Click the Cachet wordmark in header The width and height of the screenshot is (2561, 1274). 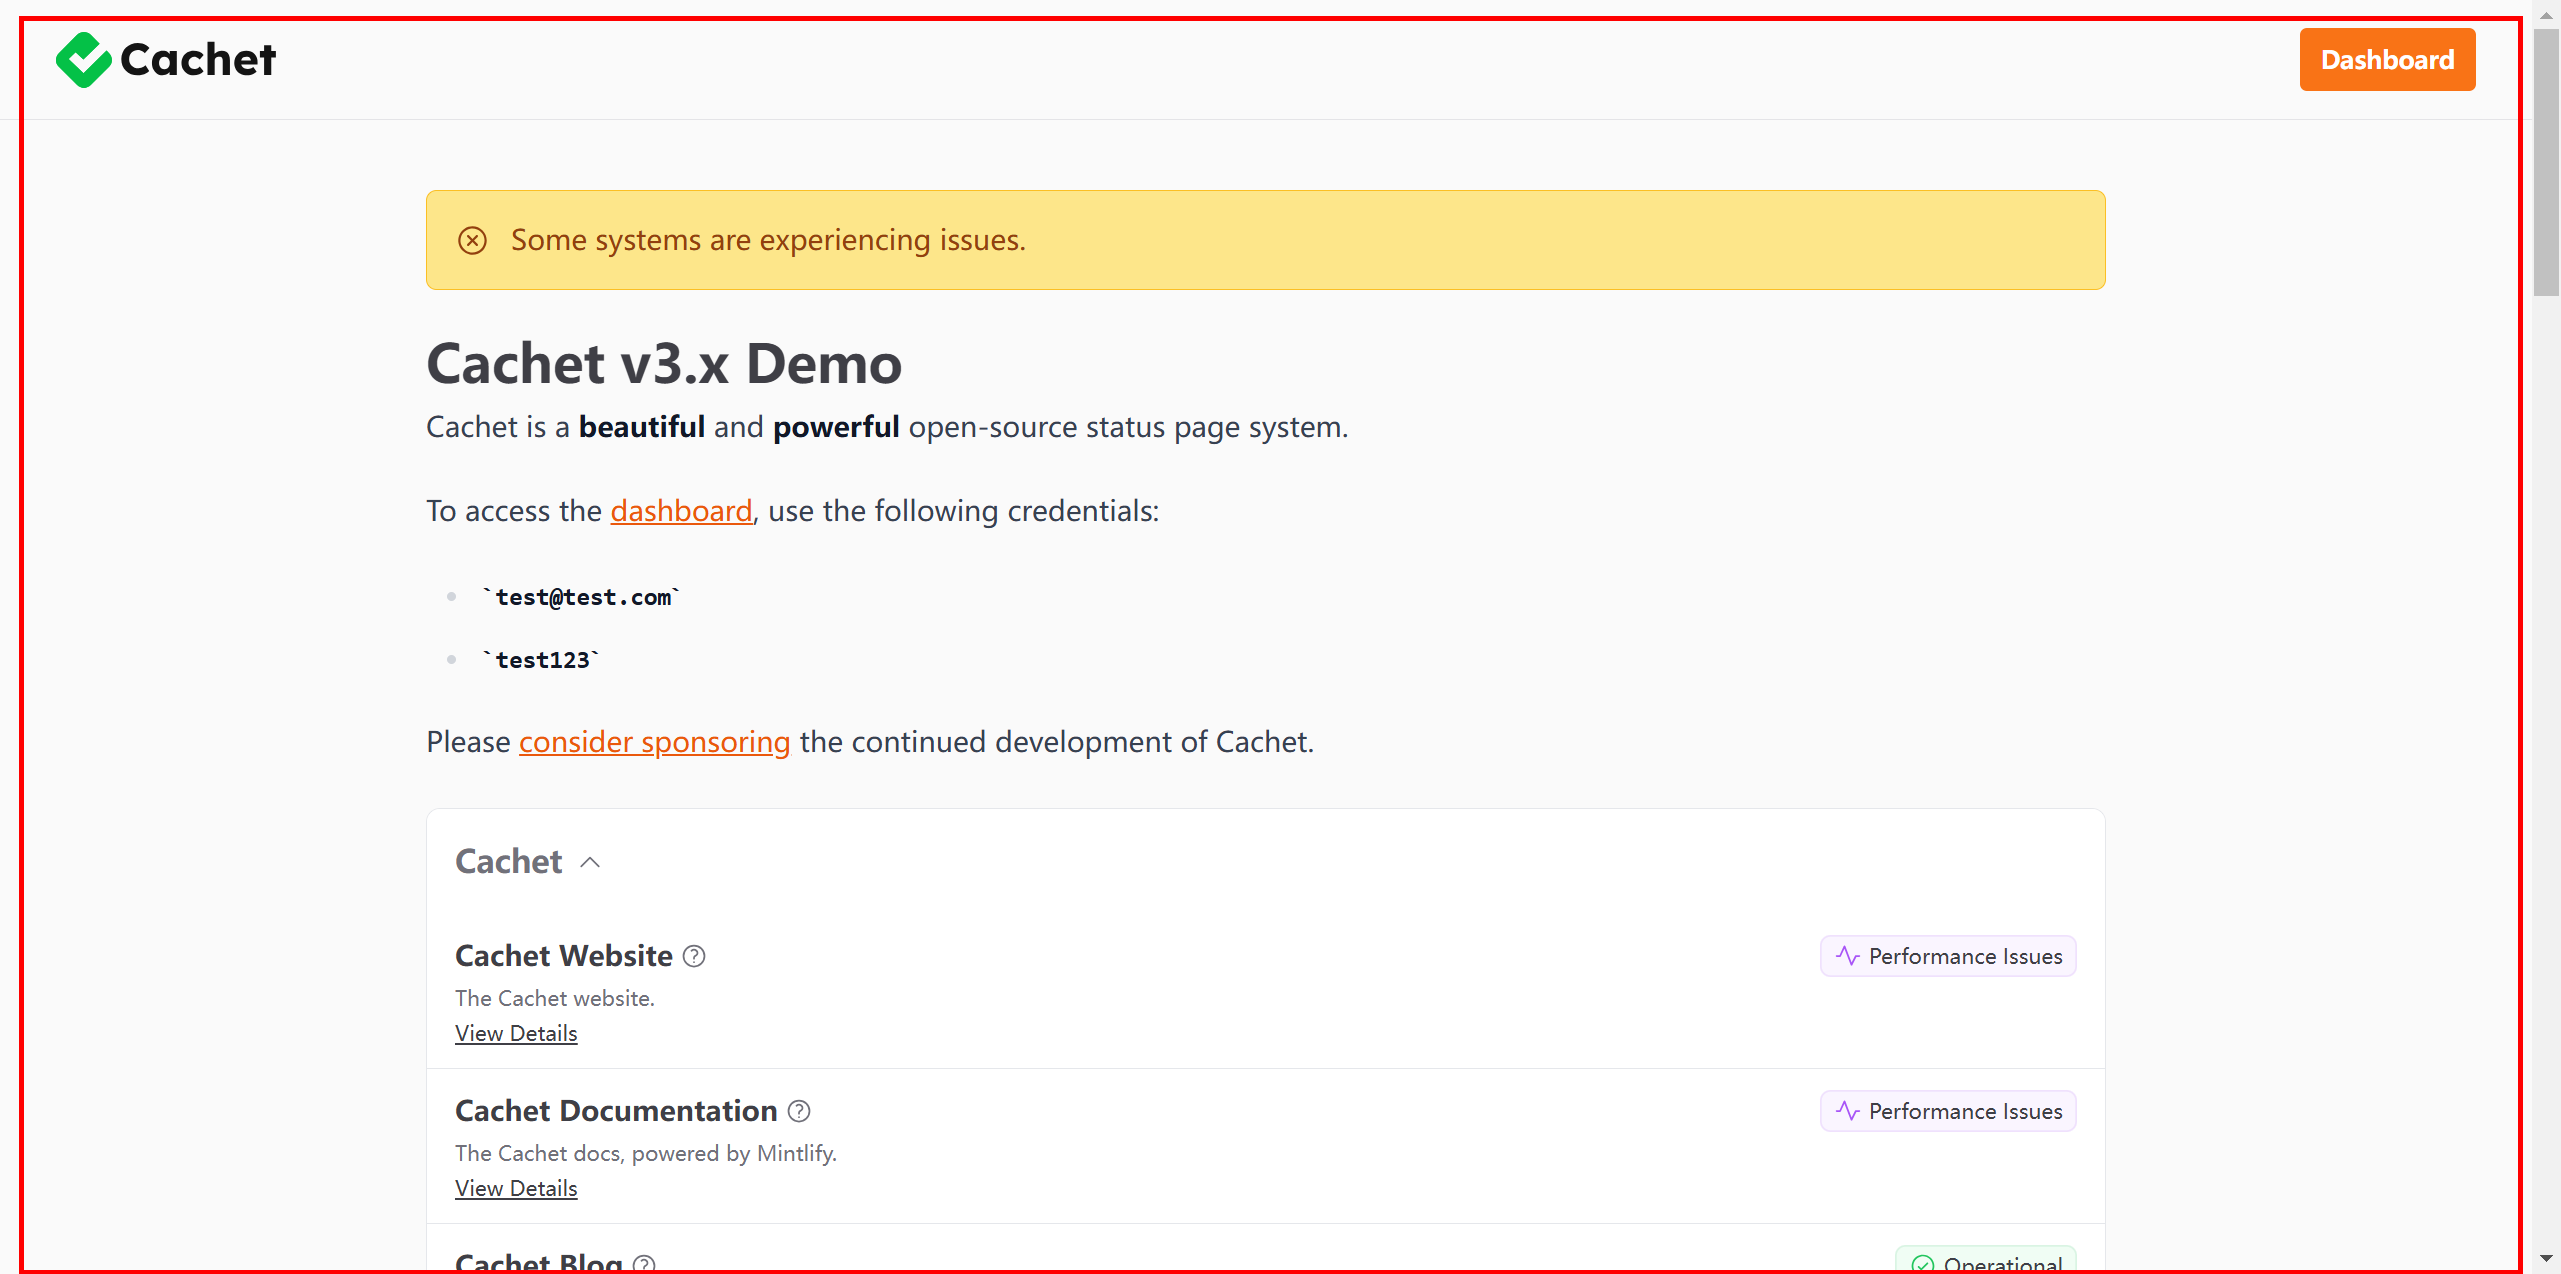[197, 60]
